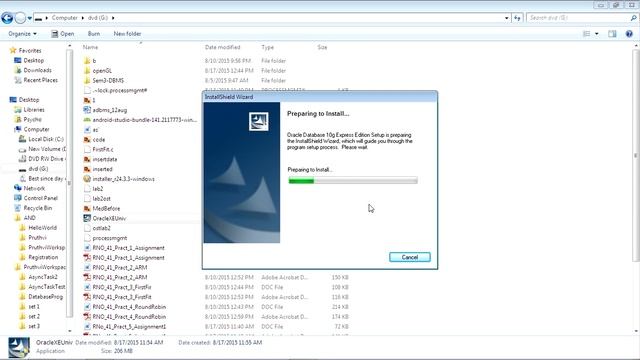Select the insertdata file icon
Image resolution: width=640 pixels, height=360 pixels.
pos(87,159)
